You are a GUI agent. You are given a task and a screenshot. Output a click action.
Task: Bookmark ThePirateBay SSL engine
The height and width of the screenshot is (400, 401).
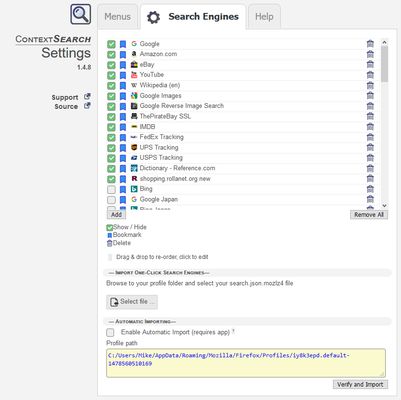[x=123, y=117]
